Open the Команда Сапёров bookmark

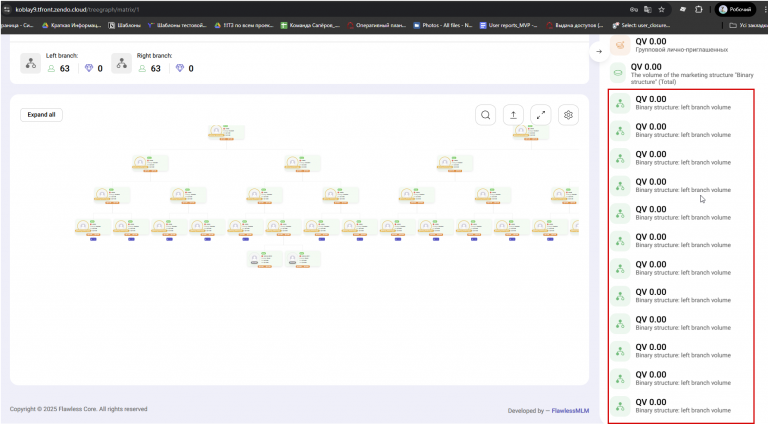pos(310,25)
